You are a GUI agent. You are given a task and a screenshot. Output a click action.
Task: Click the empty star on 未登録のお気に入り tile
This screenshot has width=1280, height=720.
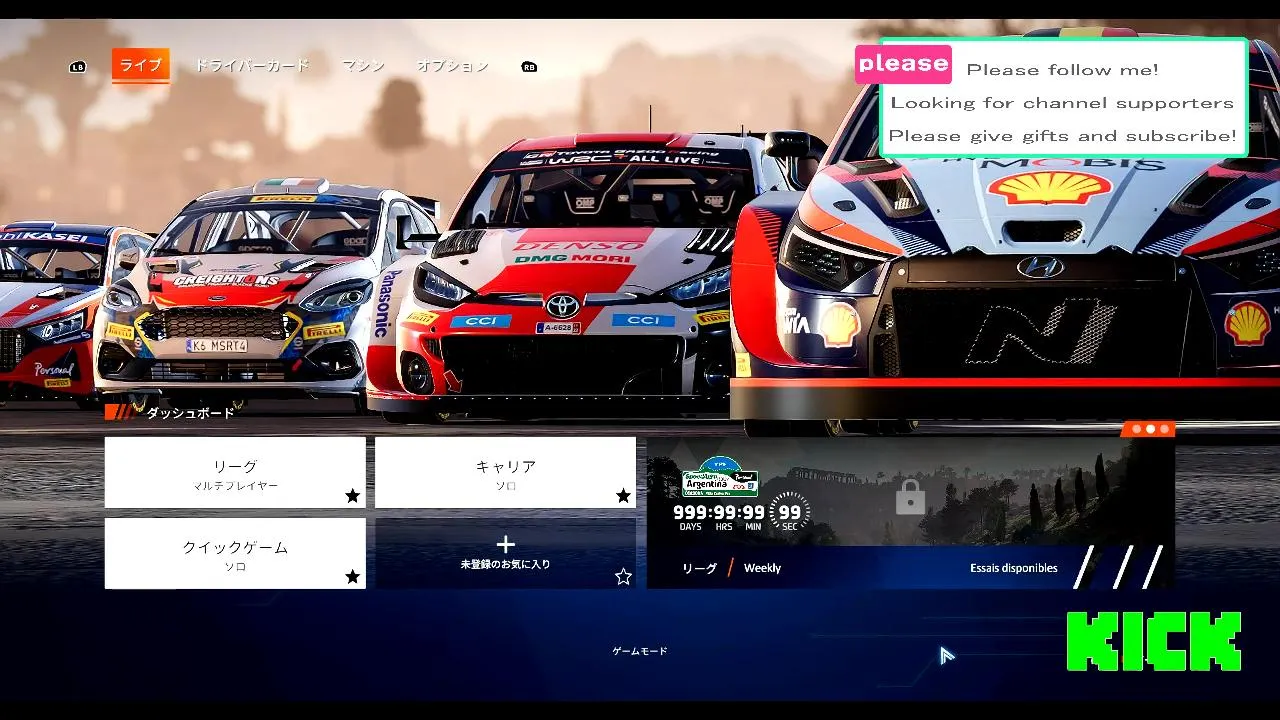[x=623, y=577]
